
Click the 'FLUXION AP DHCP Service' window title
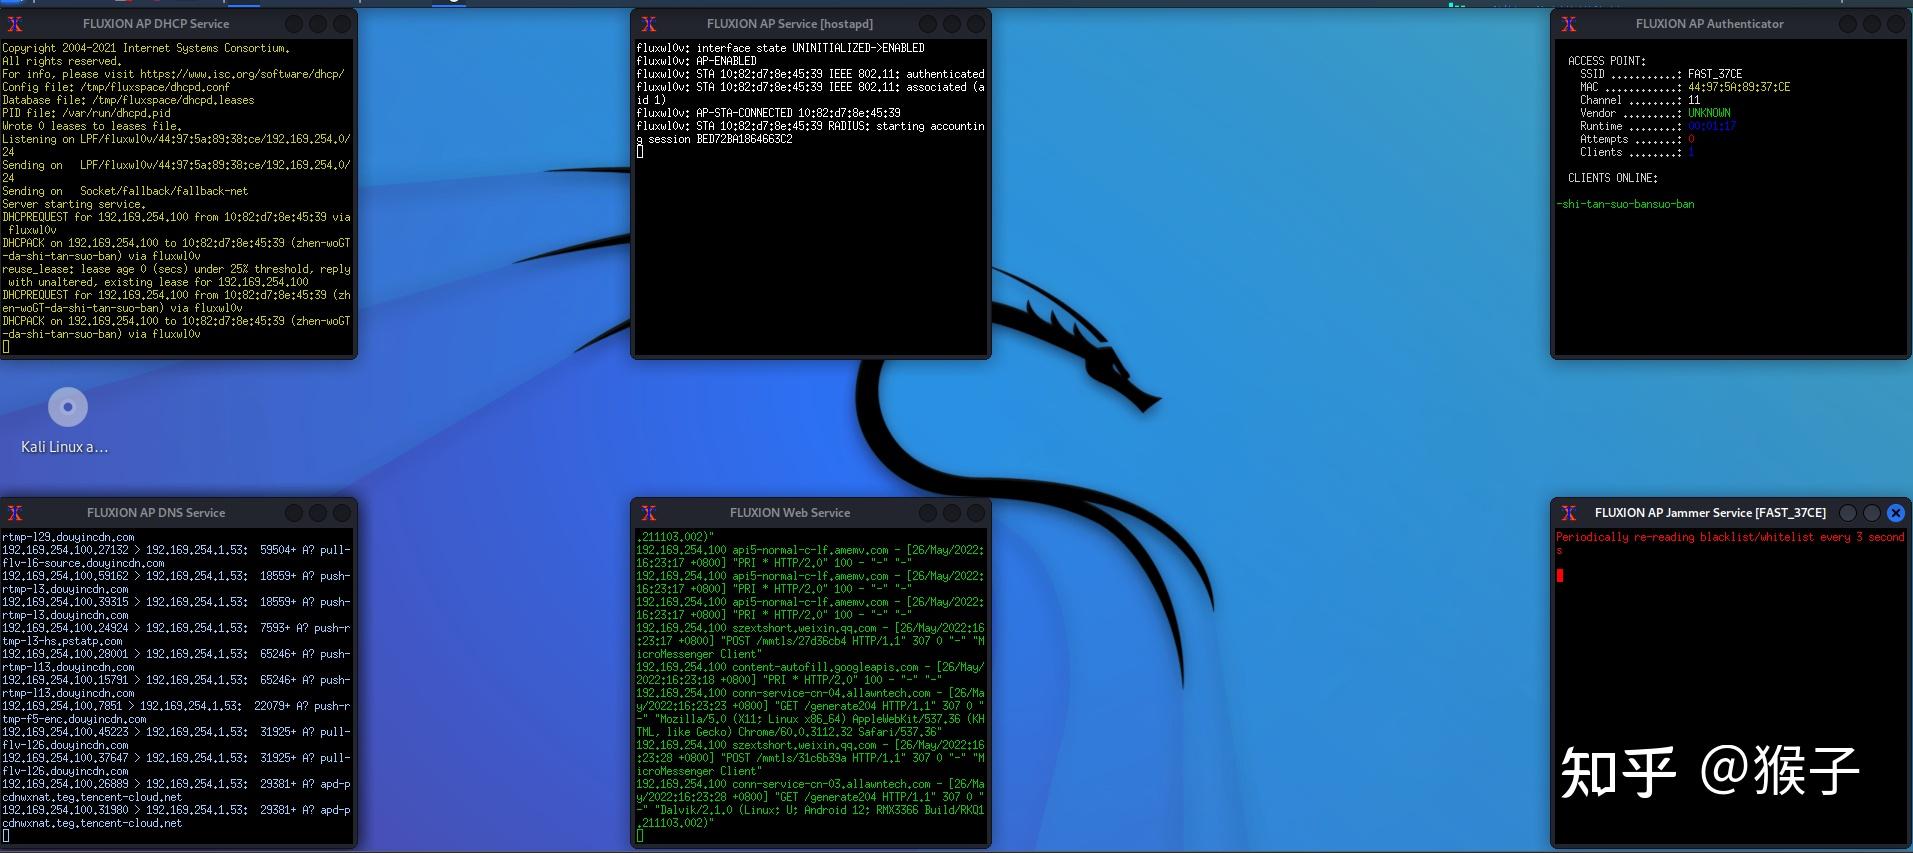tap(156, 24)
